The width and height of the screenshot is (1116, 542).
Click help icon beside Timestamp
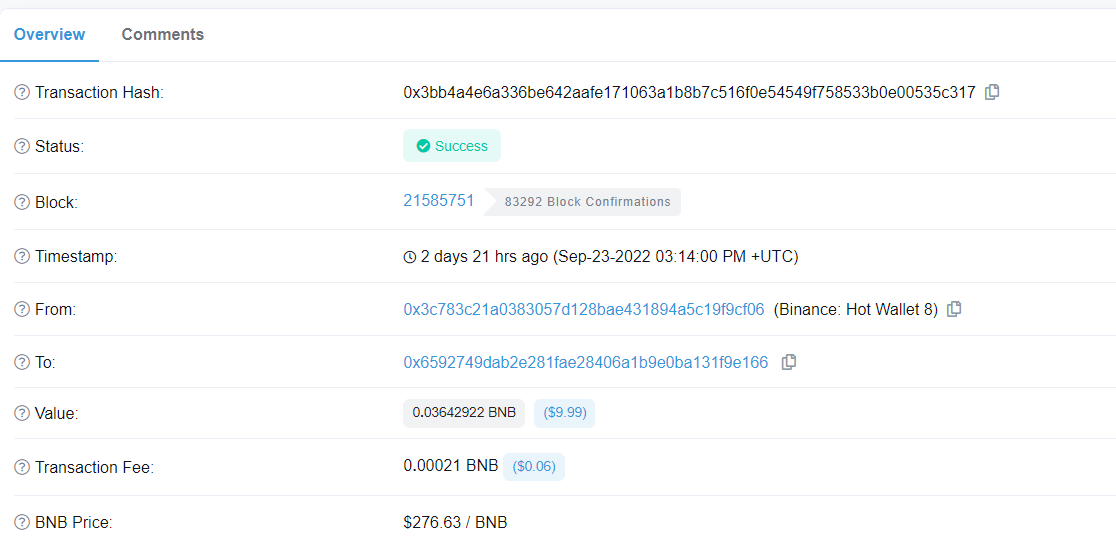[22, 257]
